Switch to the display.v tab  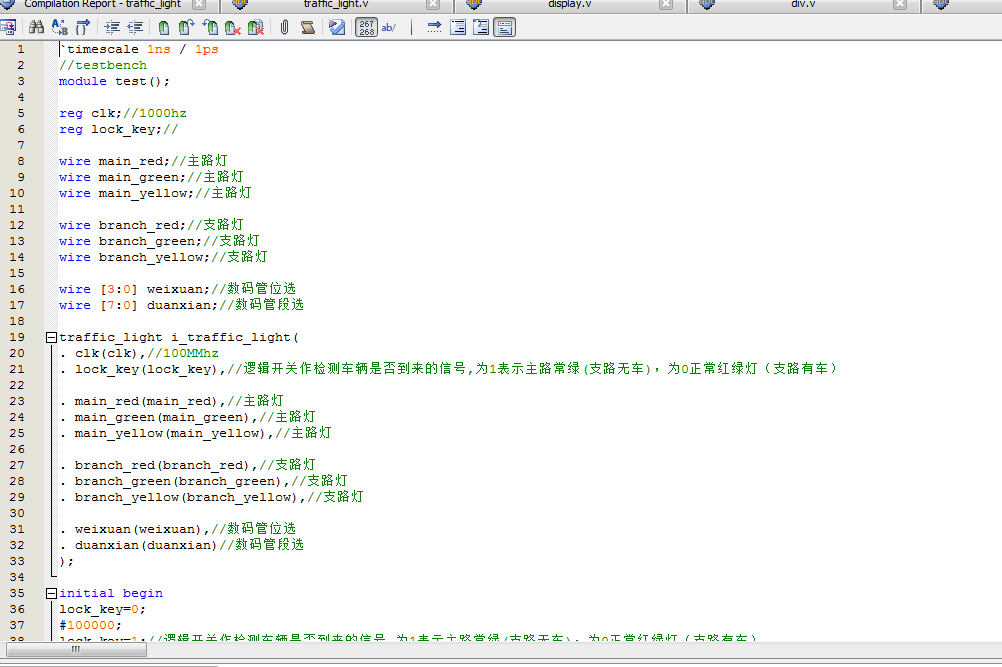click(x=569, y=4)
